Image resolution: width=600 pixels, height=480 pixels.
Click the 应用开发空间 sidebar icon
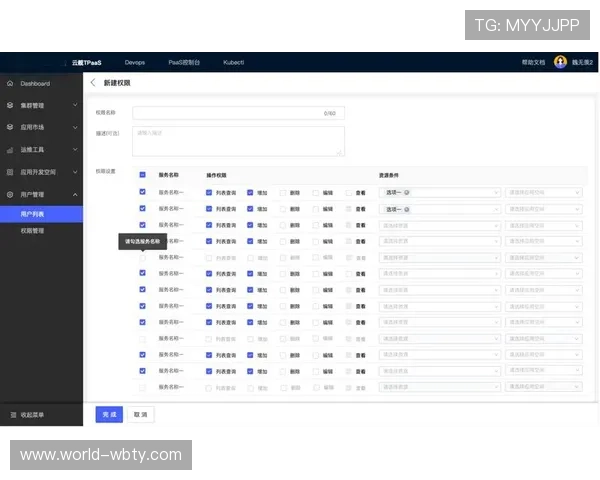click(x=10, y=172)
